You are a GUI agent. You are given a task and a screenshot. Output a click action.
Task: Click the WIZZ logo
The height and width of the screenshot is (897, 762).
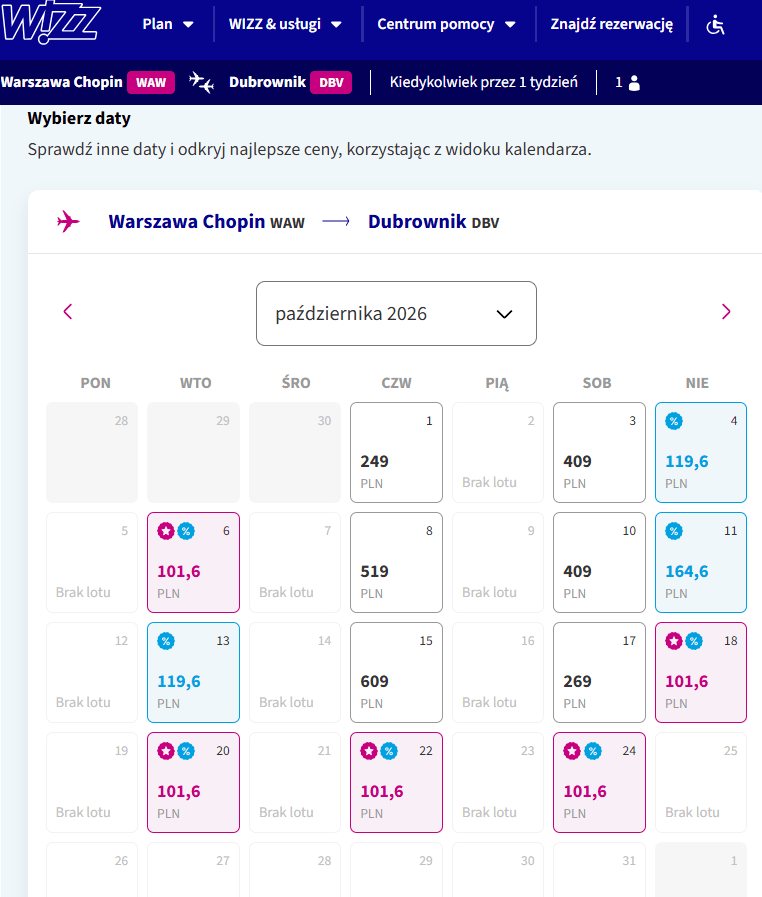click(50, 23)
